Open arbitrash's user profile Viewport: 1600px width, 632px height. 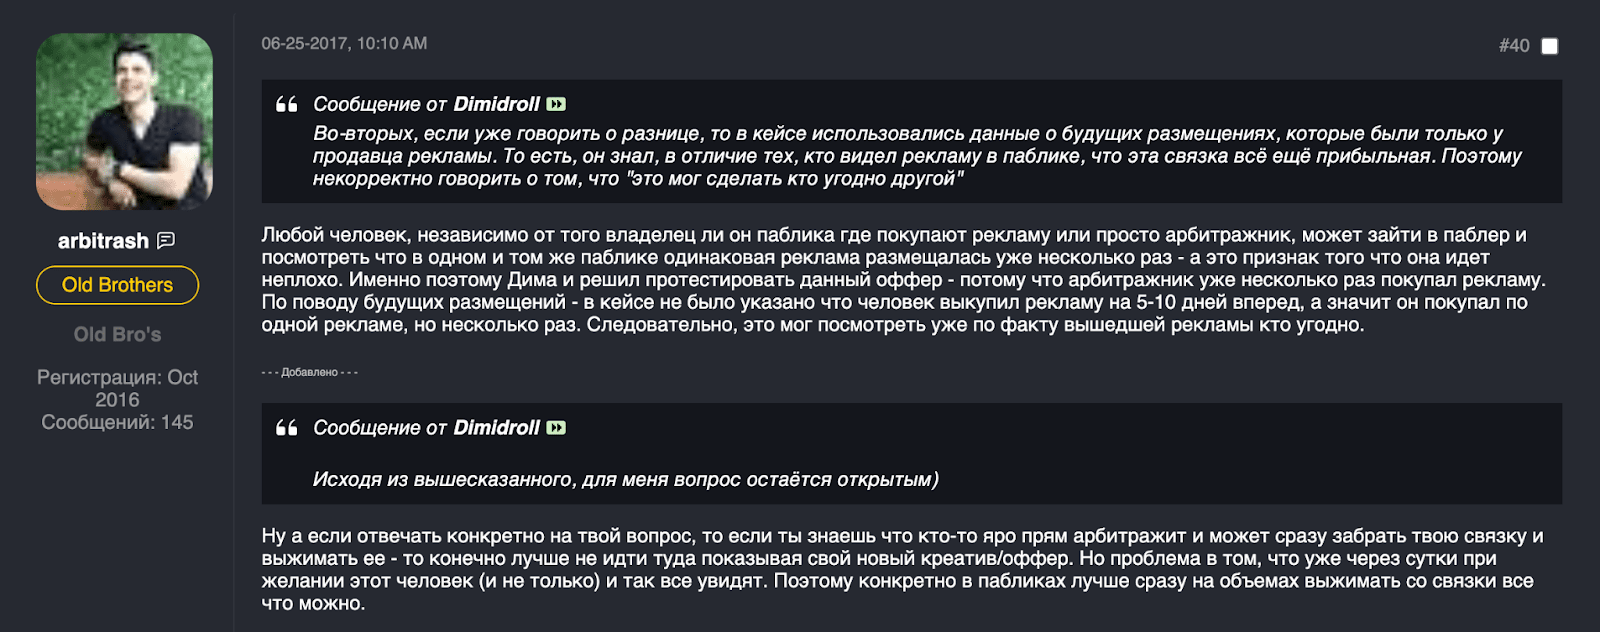(103, 240)
